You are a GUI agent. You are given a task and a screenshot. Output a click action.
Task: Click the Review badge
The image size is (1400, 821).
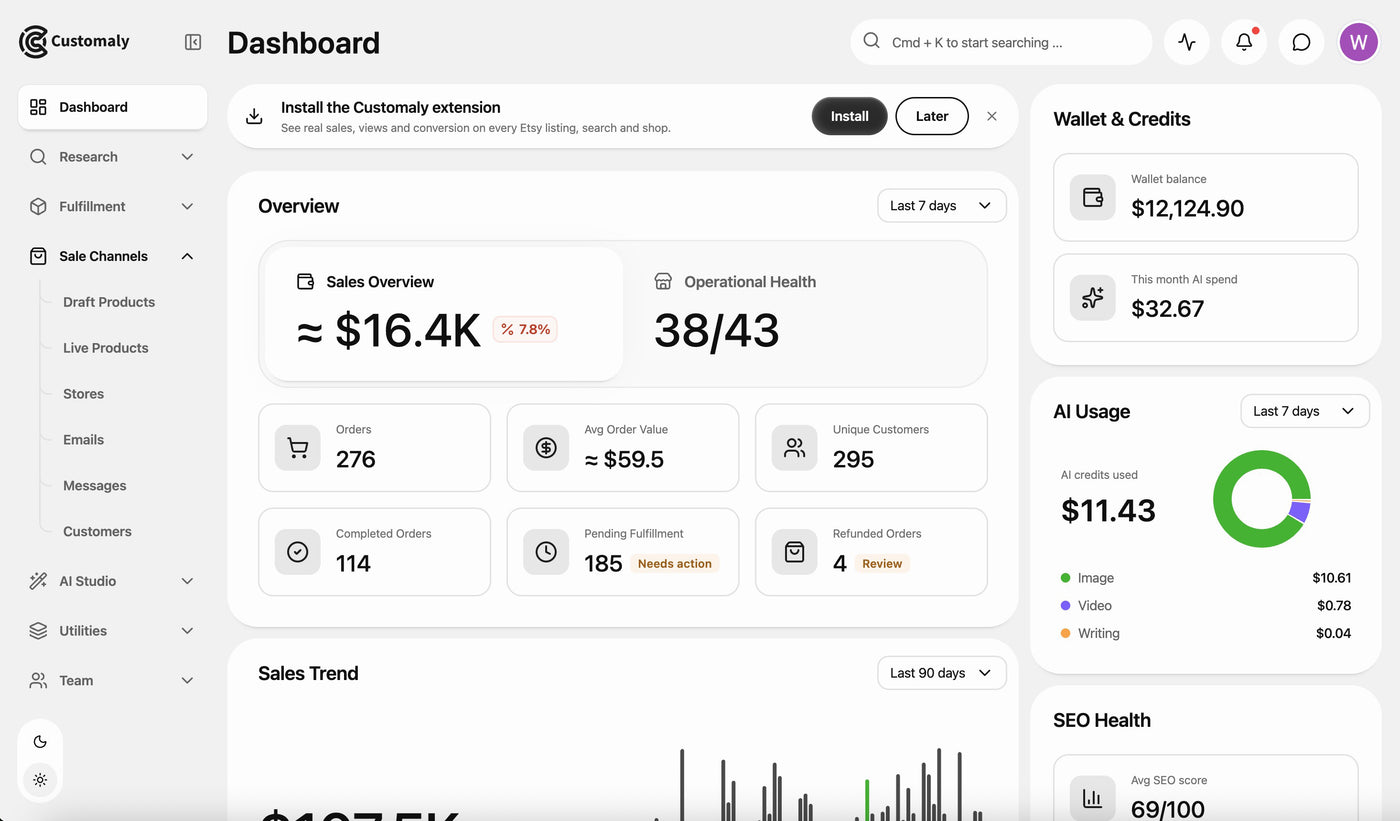pos(882,564)
